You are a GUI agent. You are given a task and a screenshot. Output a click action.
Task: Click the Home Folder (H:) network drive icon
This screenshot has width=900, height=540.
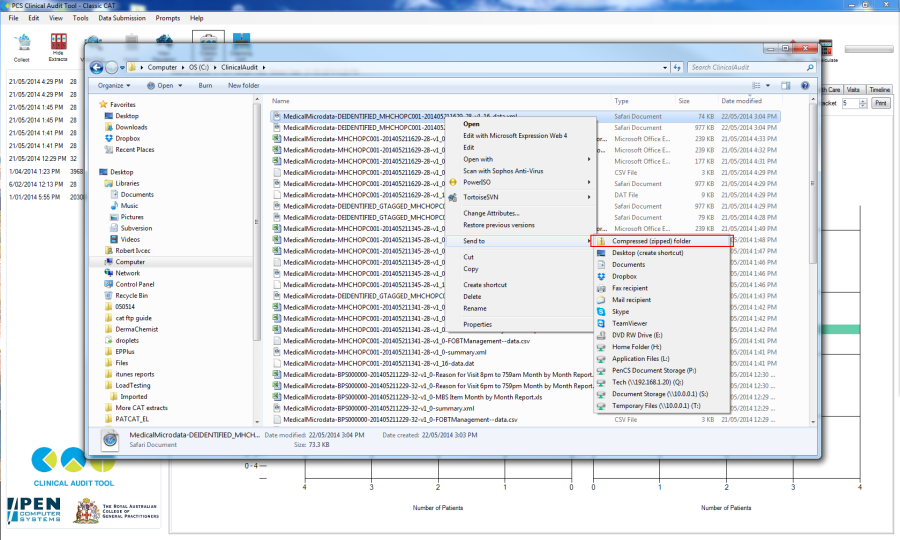coord(601,347)
